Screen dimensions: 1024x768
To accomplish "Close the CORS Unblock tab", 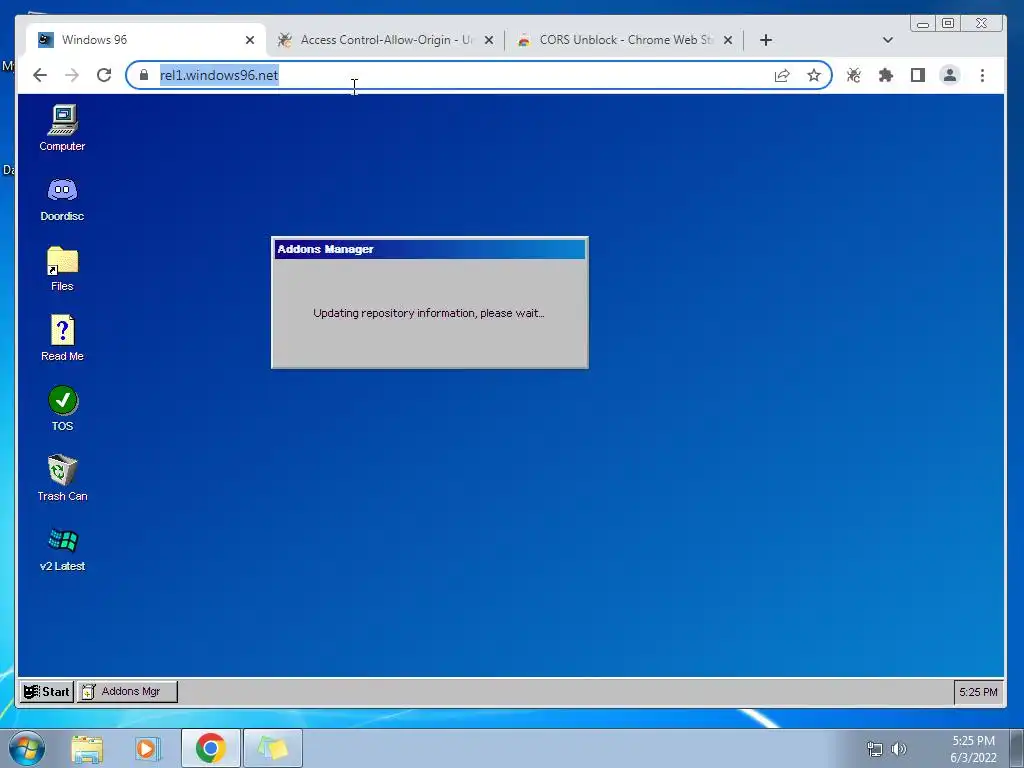I will [728, 40].
